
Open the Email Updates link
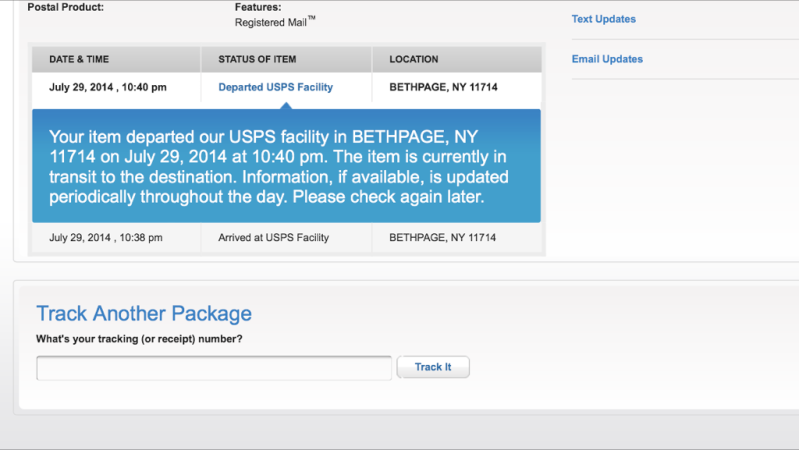pyautogui.click(x=607, y=59)
